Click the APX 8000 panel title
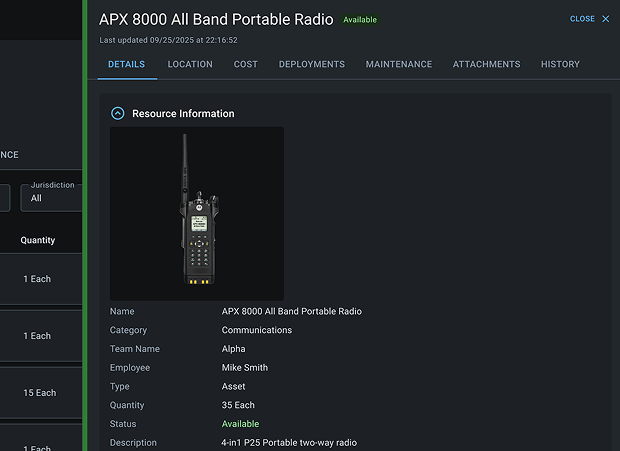 [216, 19]
